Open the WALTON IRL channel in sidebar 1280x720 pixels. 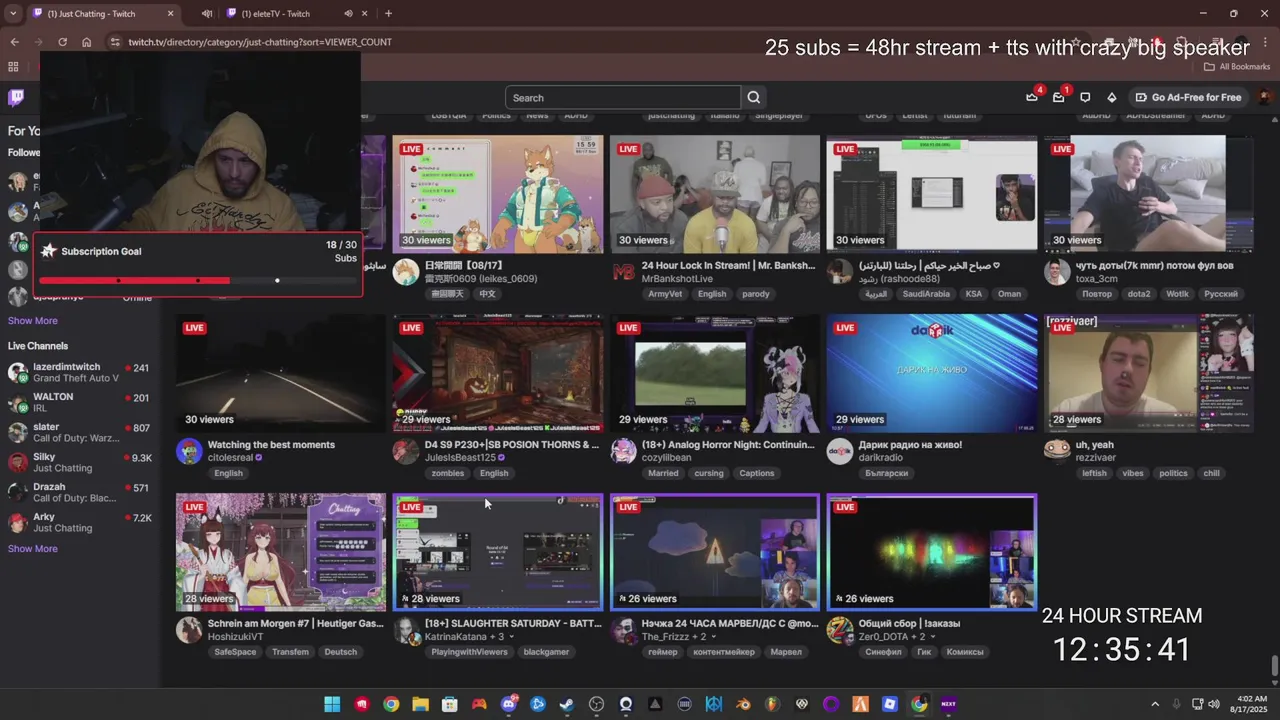80,402
